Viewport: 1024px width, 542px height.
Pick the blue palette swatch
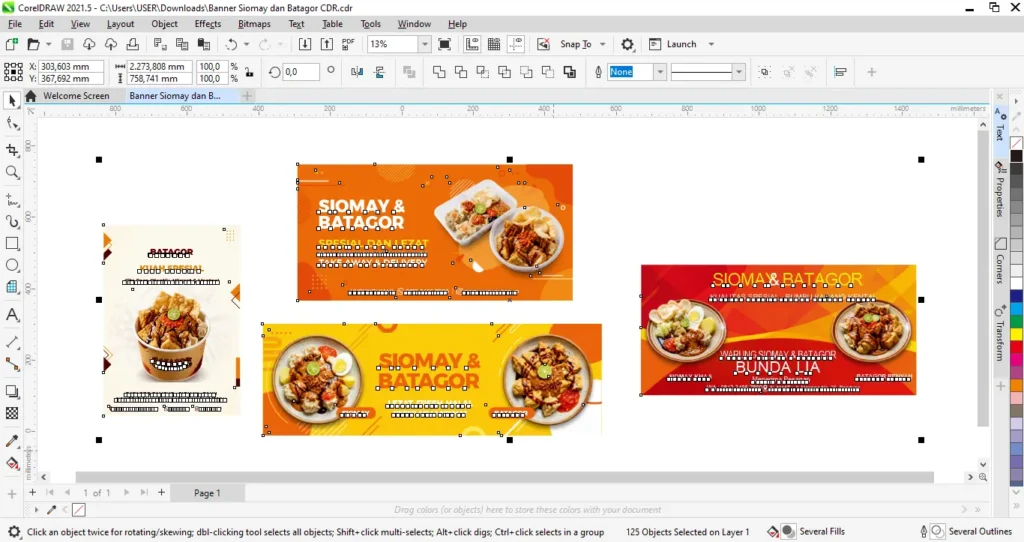click(x=1016, y=296)
